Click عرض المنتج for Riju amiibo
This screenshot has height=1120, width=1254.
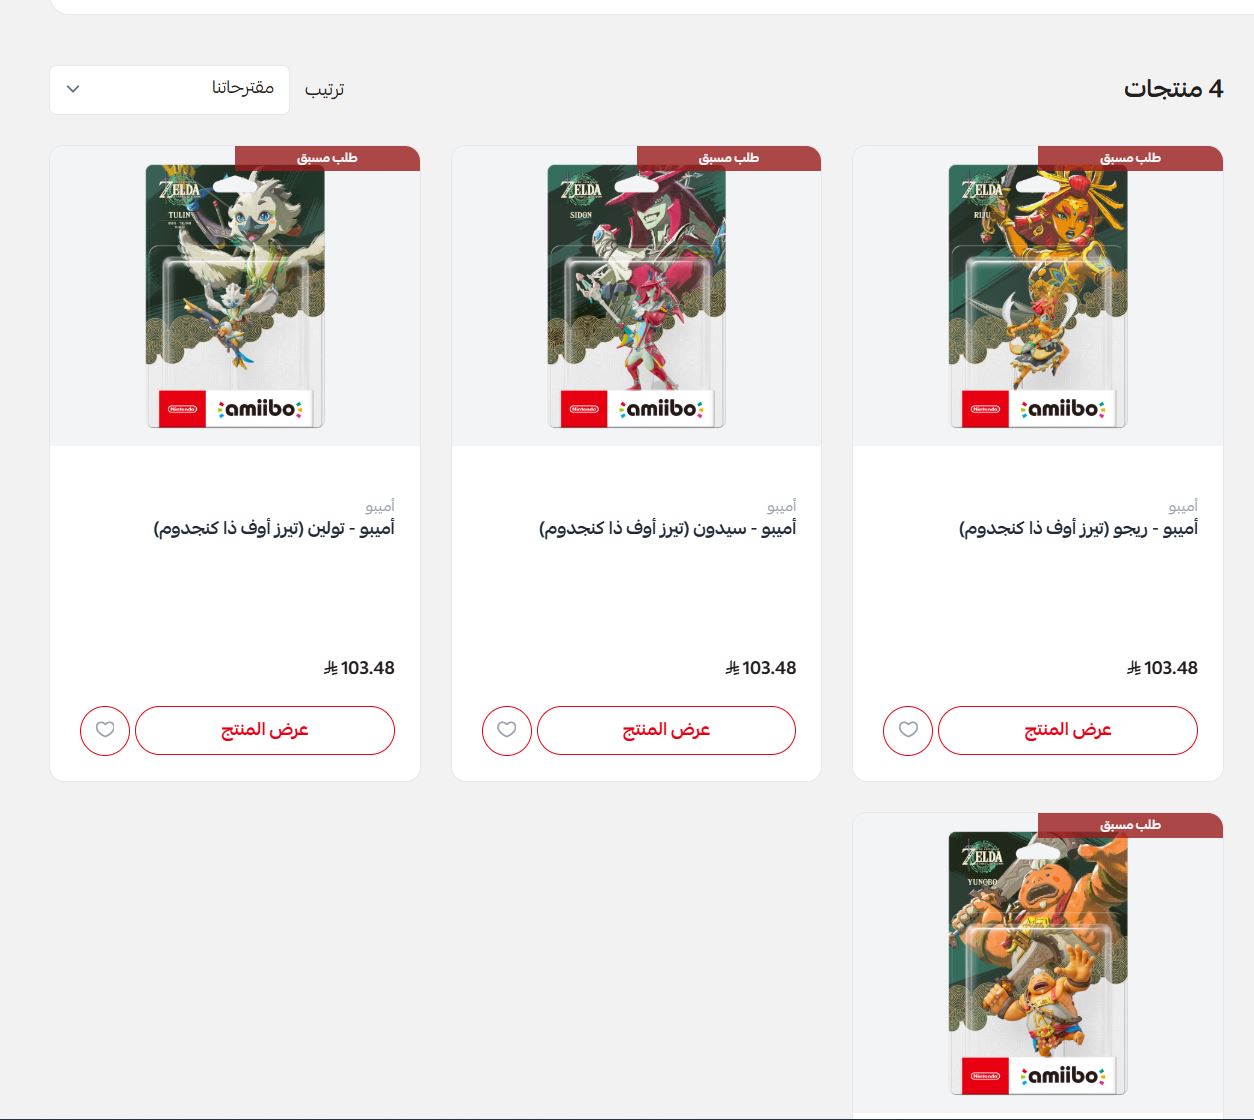click(1068, 730)
